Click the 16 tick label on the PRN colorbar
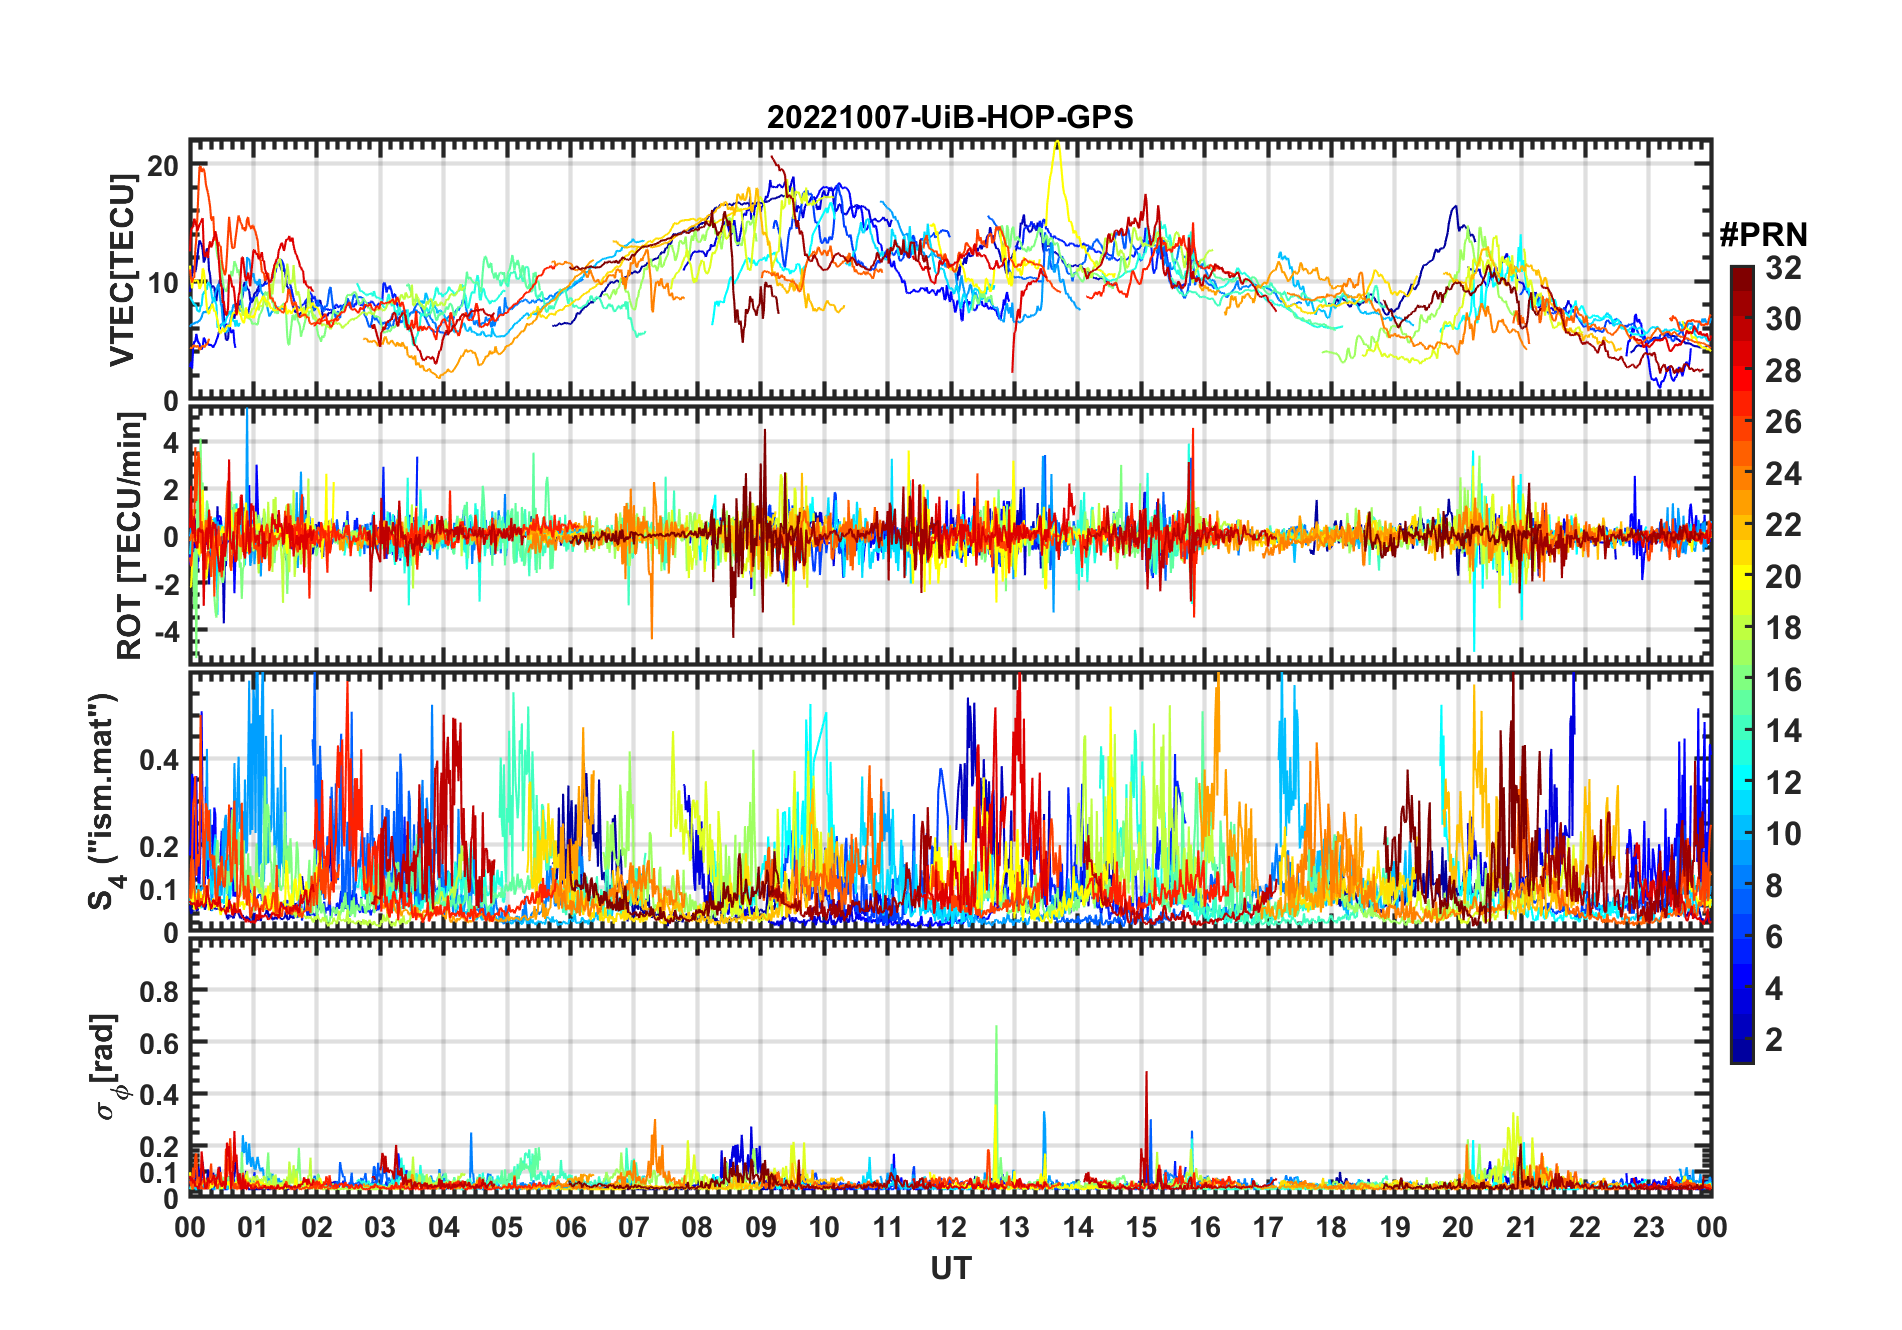Viewport: 1902px width, 1330px height. [x=1783, y=680]
